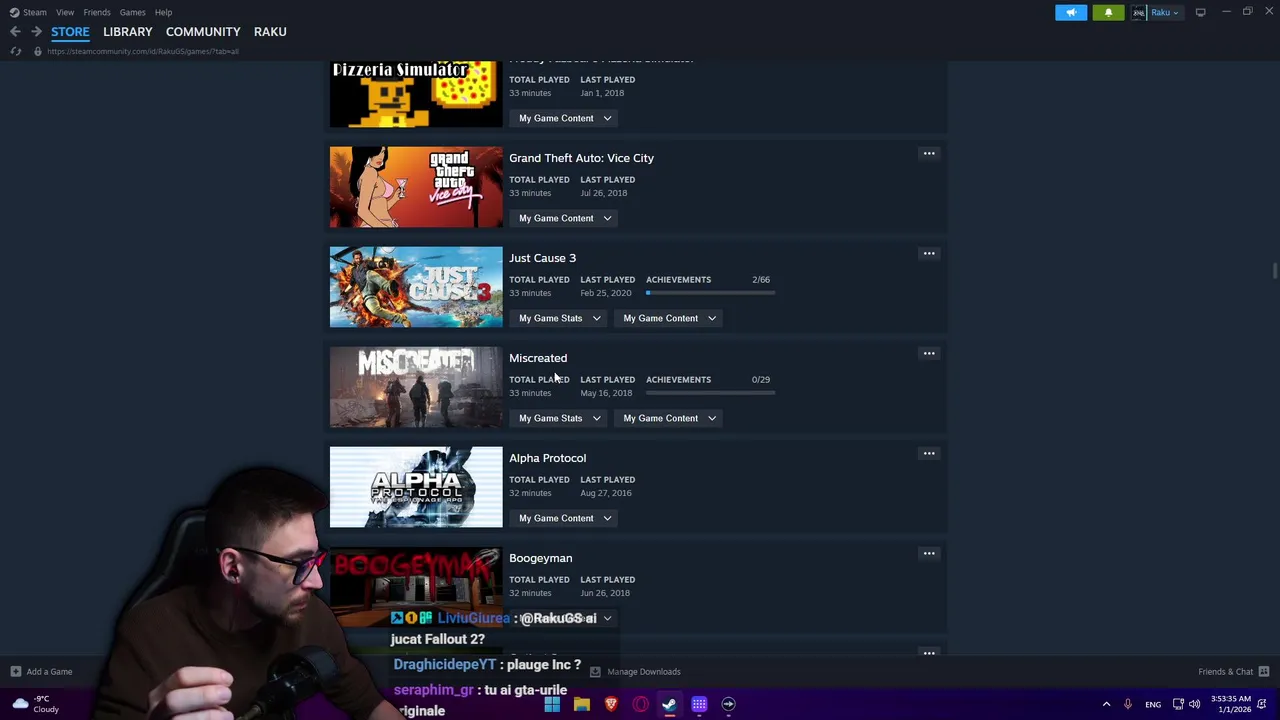Viewport: 1280px width, 720px height.
Task: Open the Help menu
Action: (163, 12)
